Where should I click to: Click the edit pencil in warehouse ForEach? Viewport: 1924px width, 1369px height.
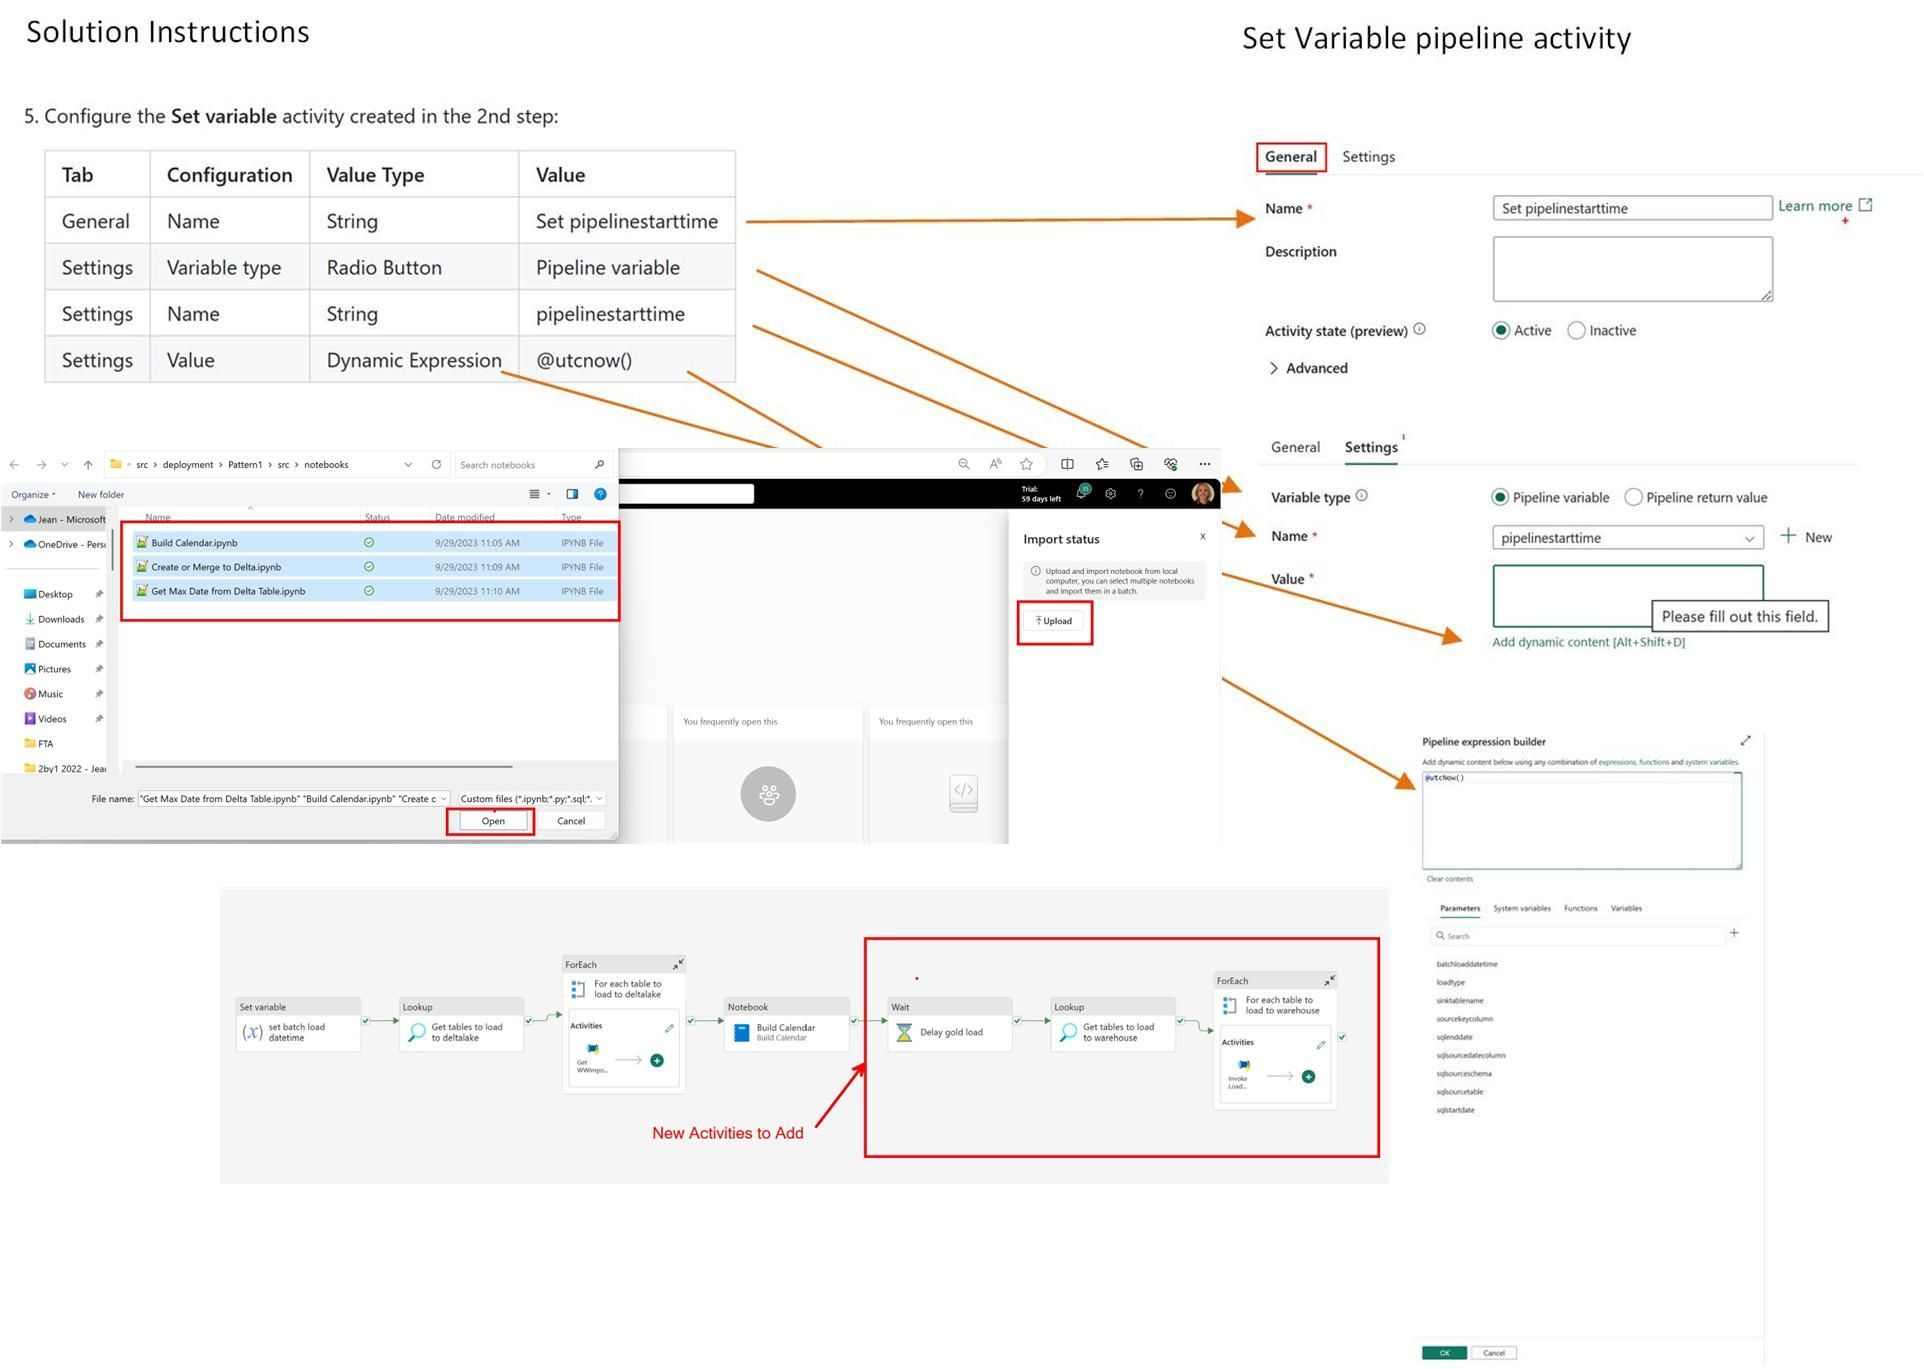pos(1321,1045)
